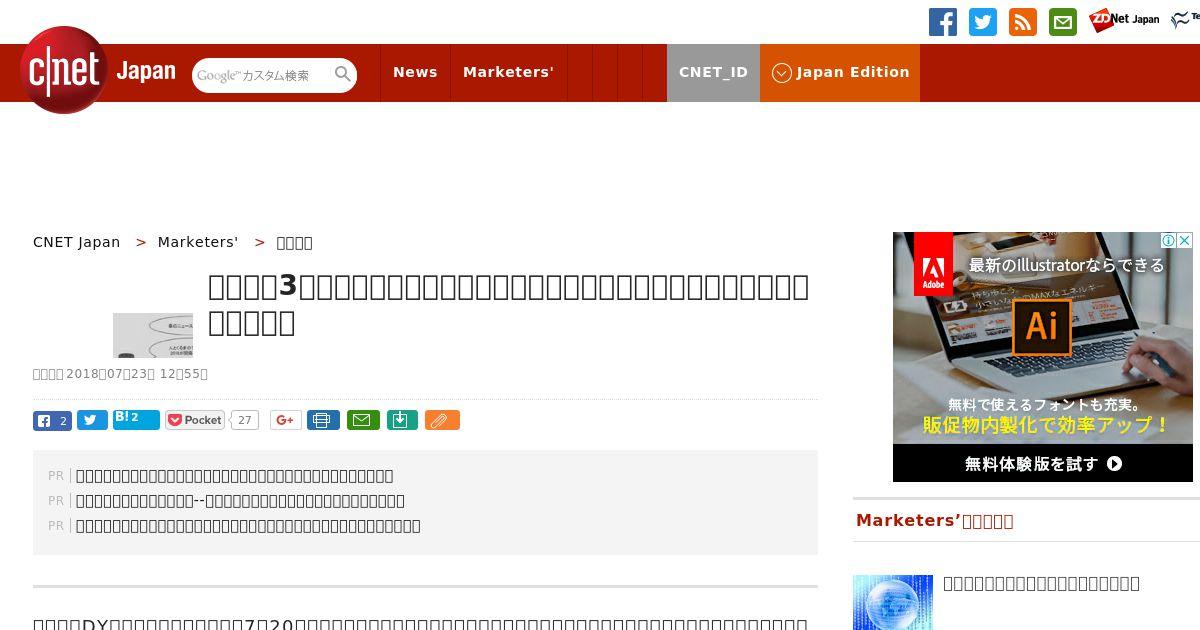Open the second PR link containing the double dash
Image resolution: width=1200 pixels, height=630 pixels.
tap(240, 501)
